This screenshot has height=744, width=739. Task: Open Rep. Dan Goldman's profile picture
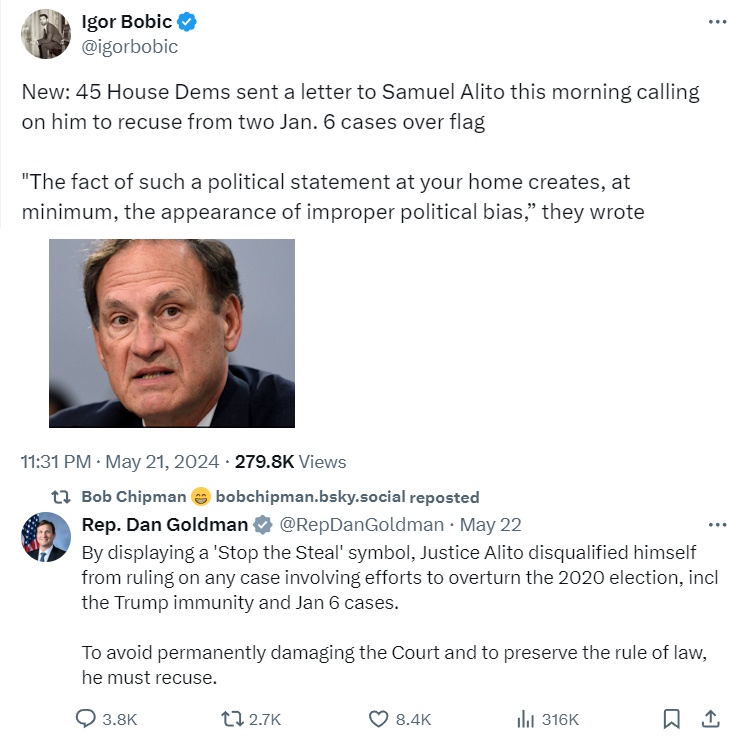pyautogui.click(x=46, y=537)
